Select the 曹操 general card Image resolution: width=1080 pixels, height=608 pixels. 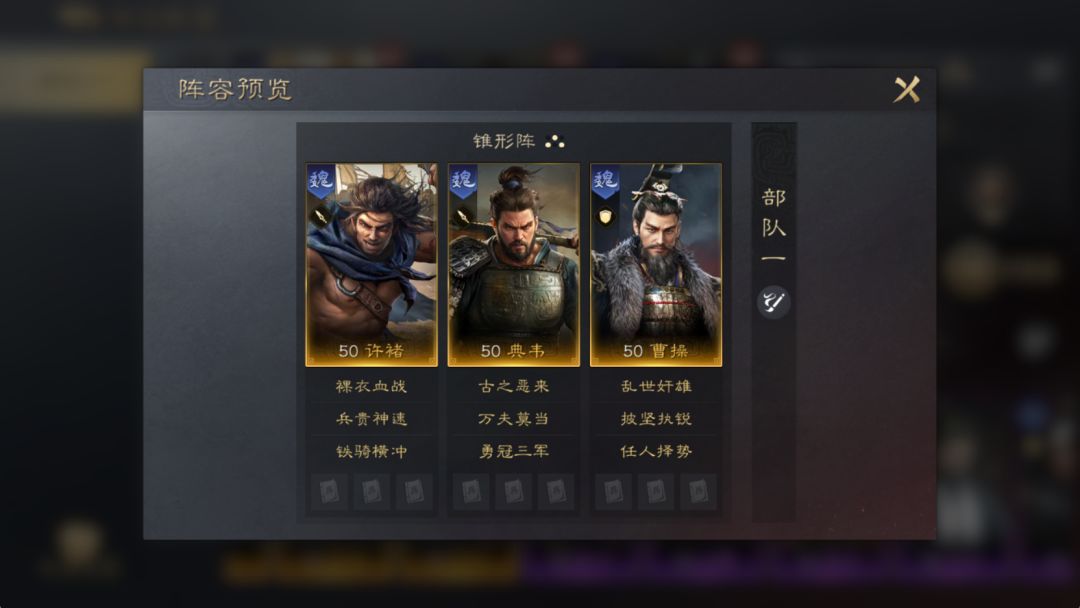click(x=656, y=265)
